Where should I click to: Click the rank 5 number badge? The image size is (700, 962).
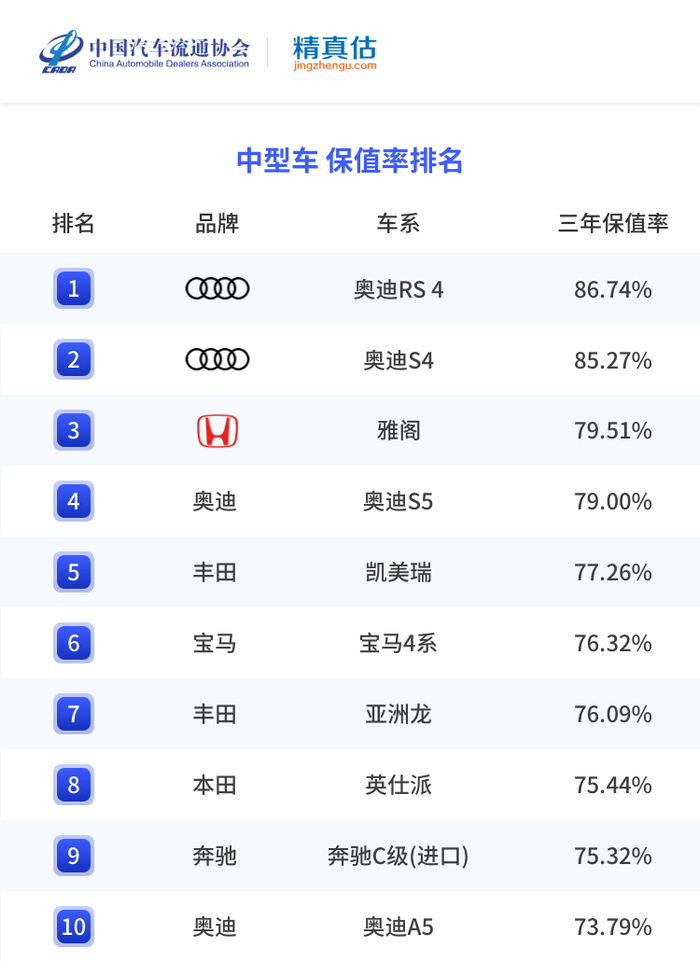(73, 573)
